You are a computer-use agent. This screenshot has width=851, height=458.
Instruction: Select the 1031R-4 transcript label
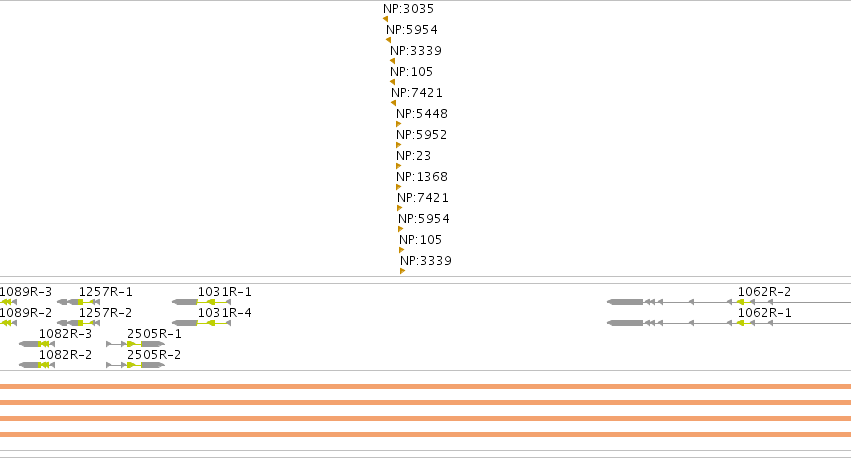225,313
